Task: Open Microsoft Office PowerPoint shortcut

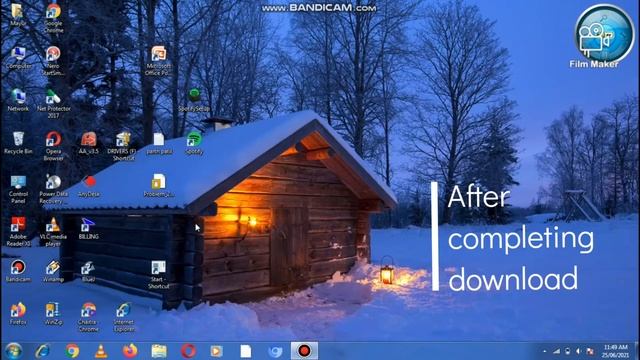Action: point(158,61)
